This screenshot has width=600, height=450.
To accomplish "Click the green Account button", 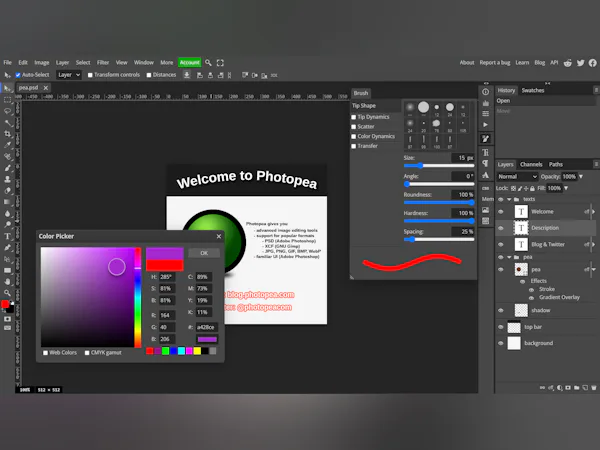I will pyautogui.click(x=189, y=62).
